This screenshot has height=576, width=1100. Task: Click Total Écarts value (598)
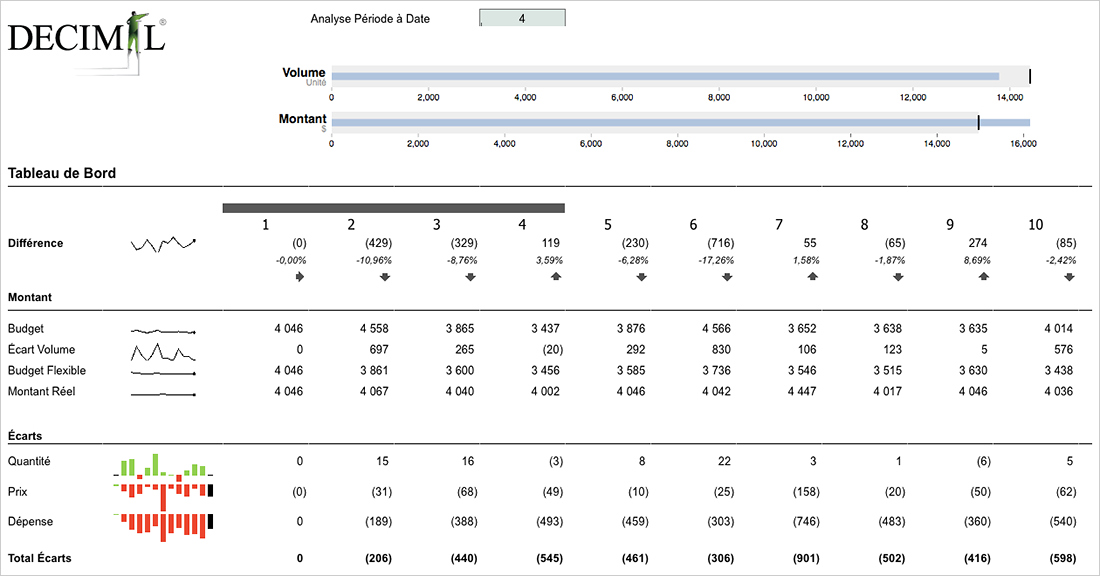click(1063, 558)
